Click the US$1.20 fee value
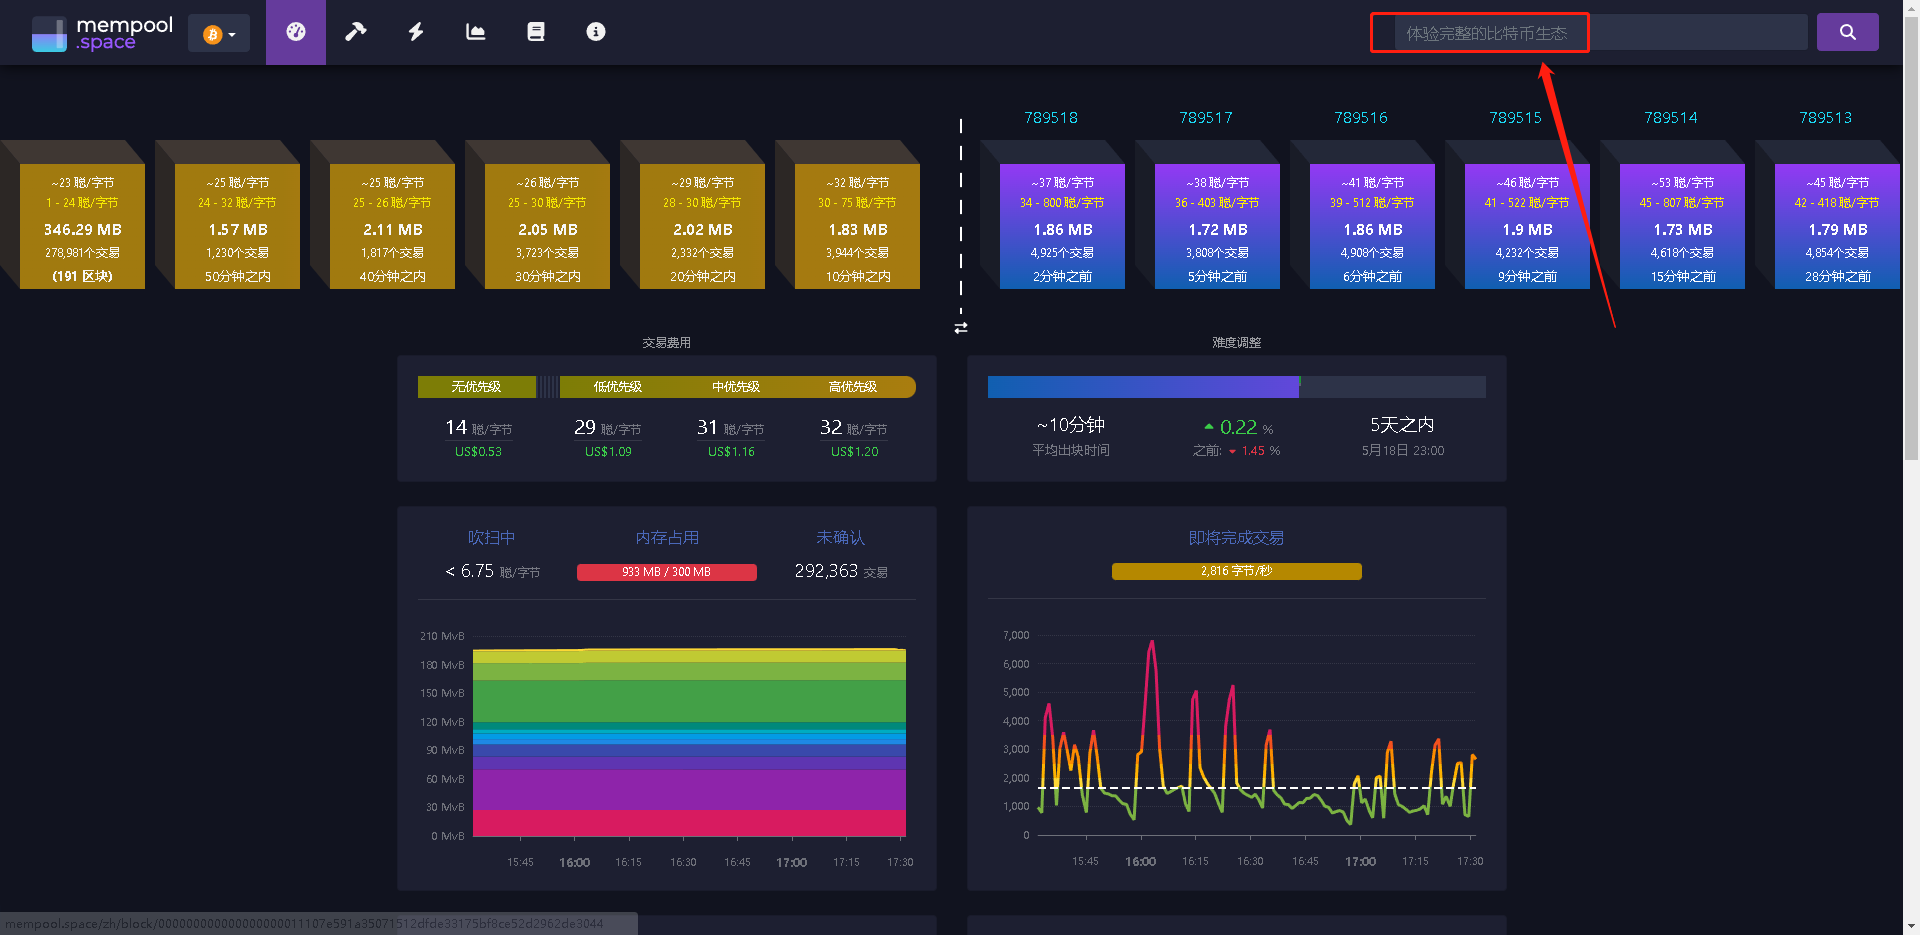 [854, 452]
